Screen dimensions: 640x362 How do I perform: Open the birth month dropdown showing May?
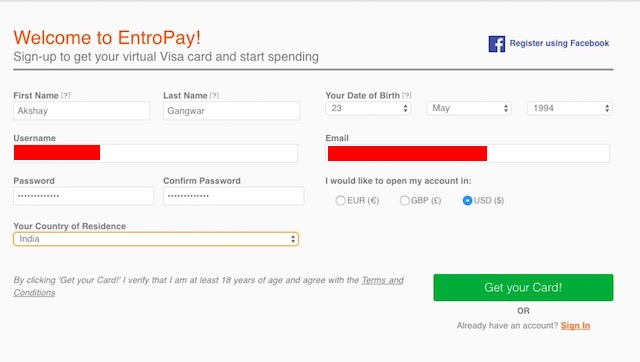tap(469, 108)
